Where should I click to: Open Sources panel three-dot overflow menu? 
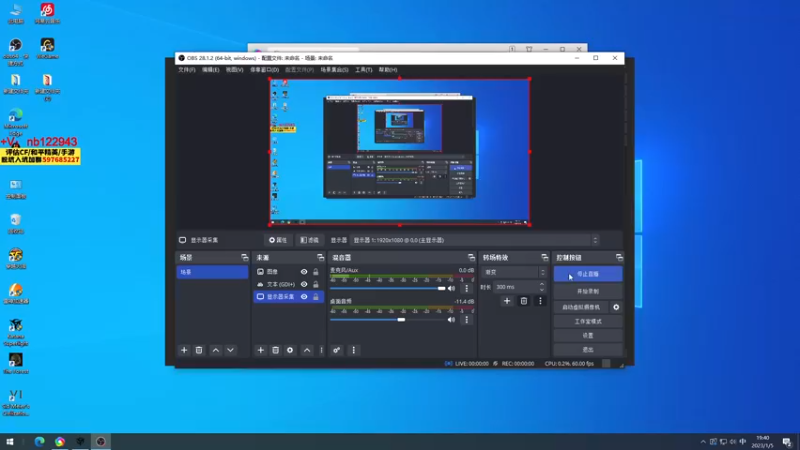coord(321,350)
